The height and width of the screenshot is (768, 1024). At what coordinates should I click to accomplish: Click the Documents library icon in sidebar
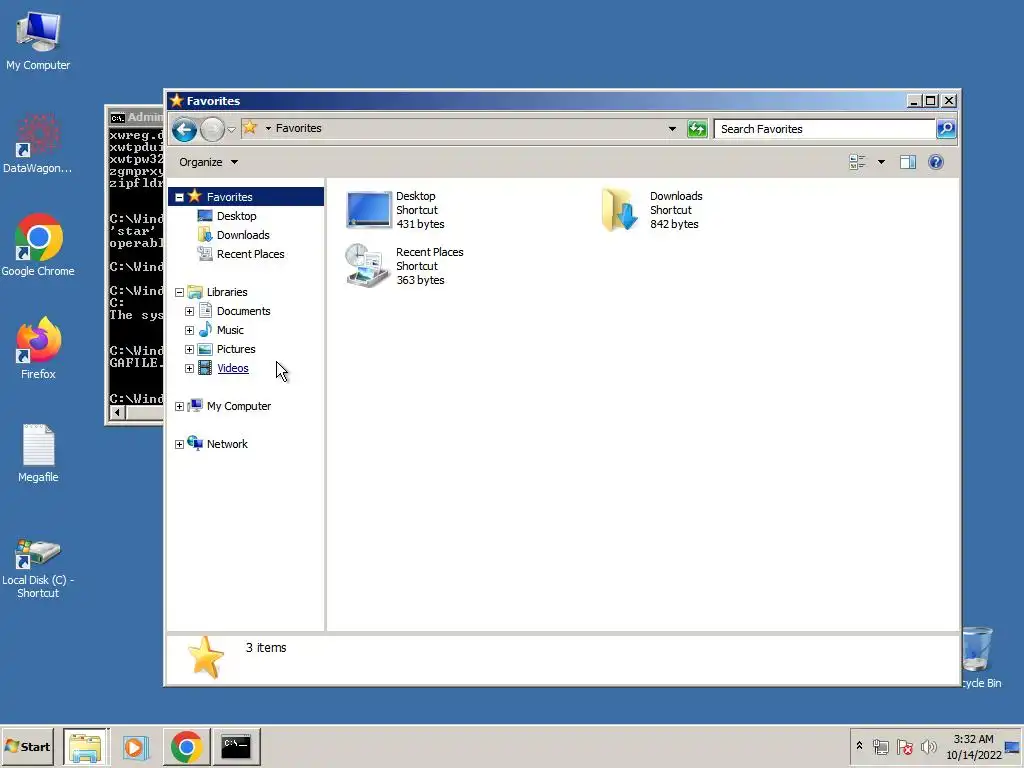tap(205, 310)
